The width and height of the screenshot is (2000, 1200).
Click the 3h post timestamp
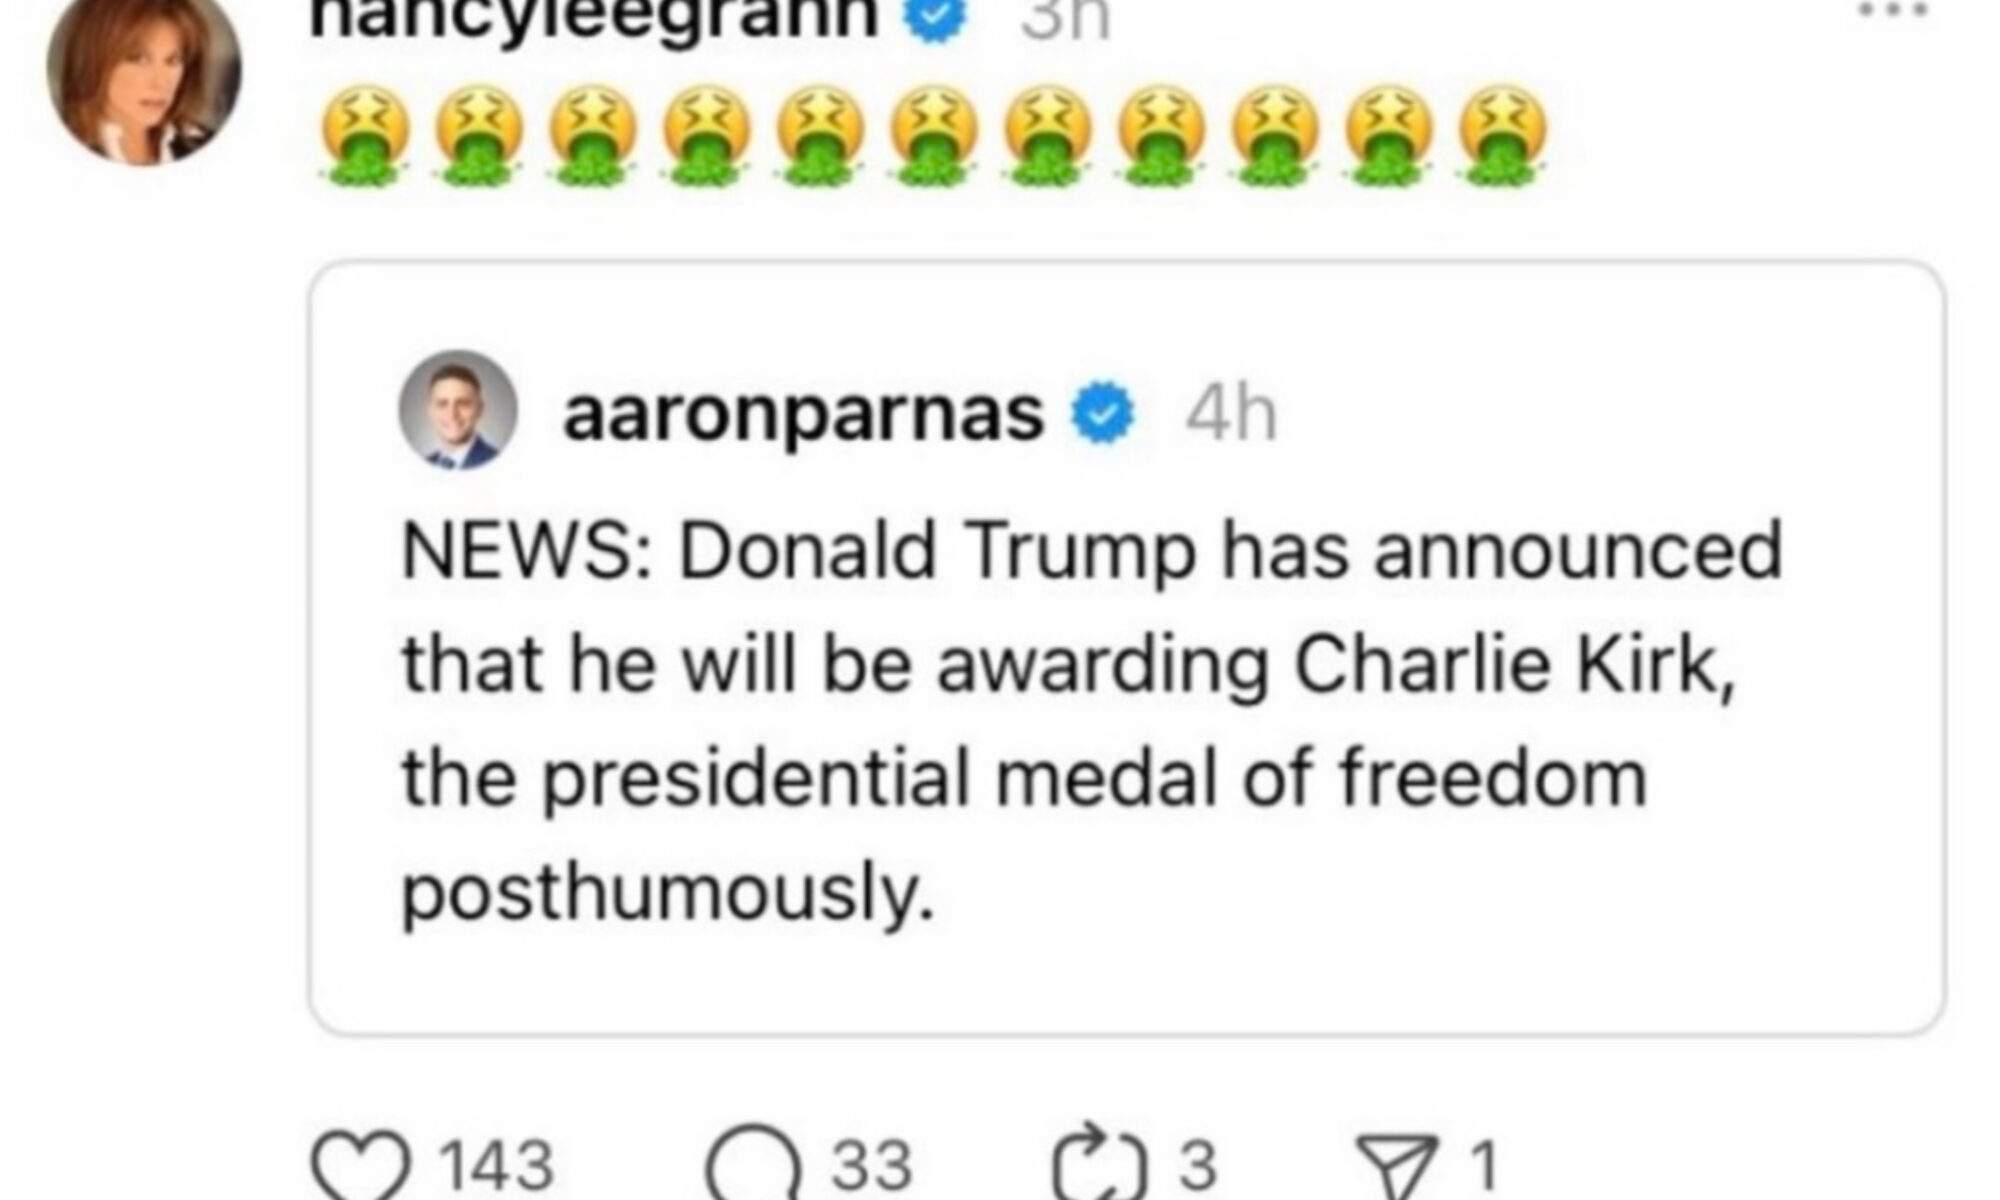pos(1065,20)
